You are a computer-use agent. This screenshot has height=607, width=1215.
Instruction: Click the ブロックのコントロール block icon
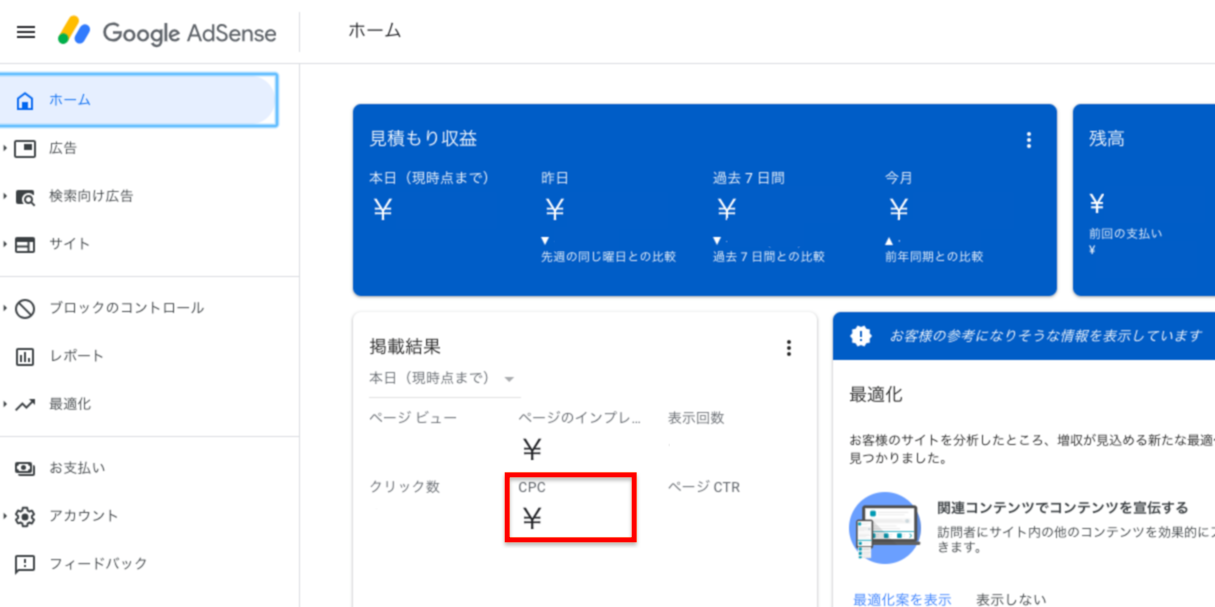click(26, 309)
